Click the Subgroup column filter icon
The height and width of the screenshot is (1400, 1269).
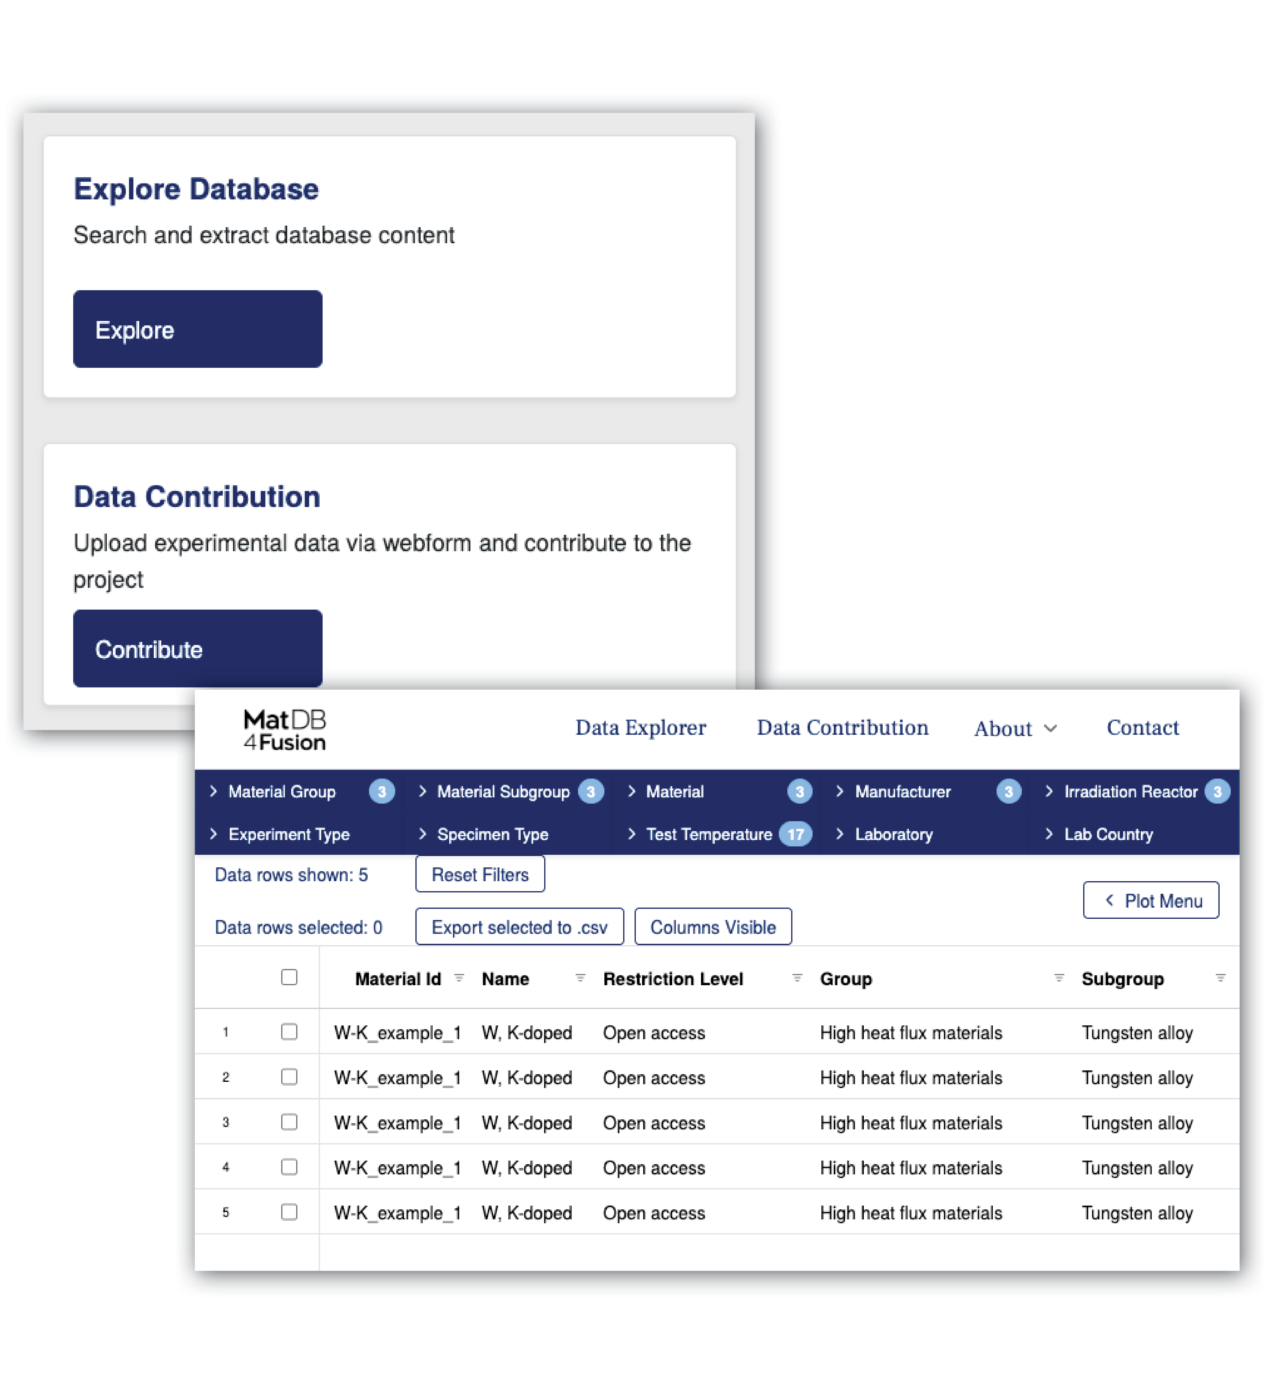tap(1220, 978)
